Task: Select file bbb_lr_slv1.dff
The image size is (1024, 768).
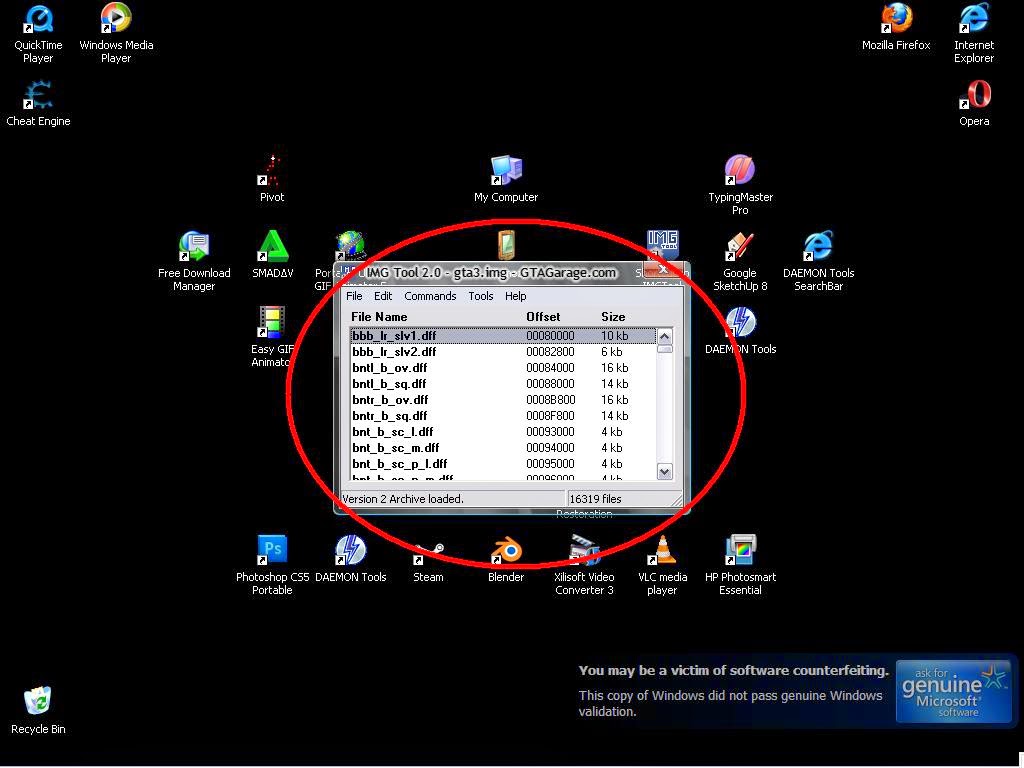Action: point(503,336)
